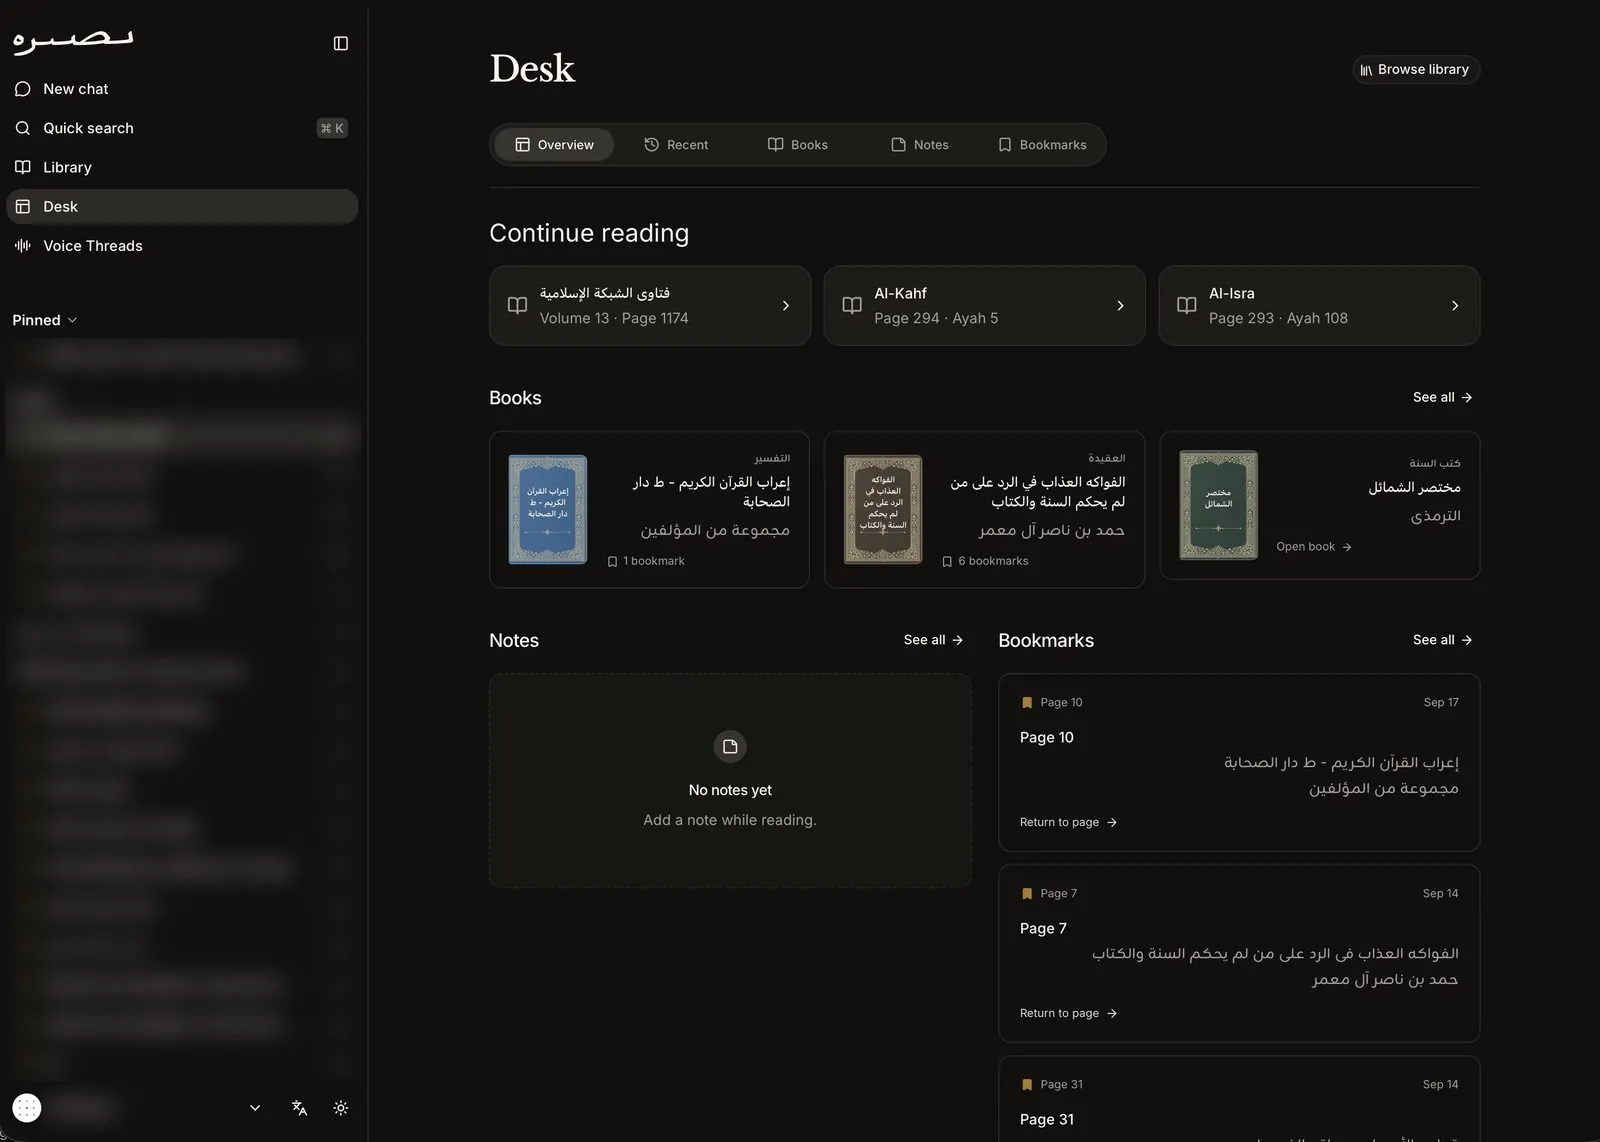Click the Browse library button

pyautogui.click(x=1415, y=69)
